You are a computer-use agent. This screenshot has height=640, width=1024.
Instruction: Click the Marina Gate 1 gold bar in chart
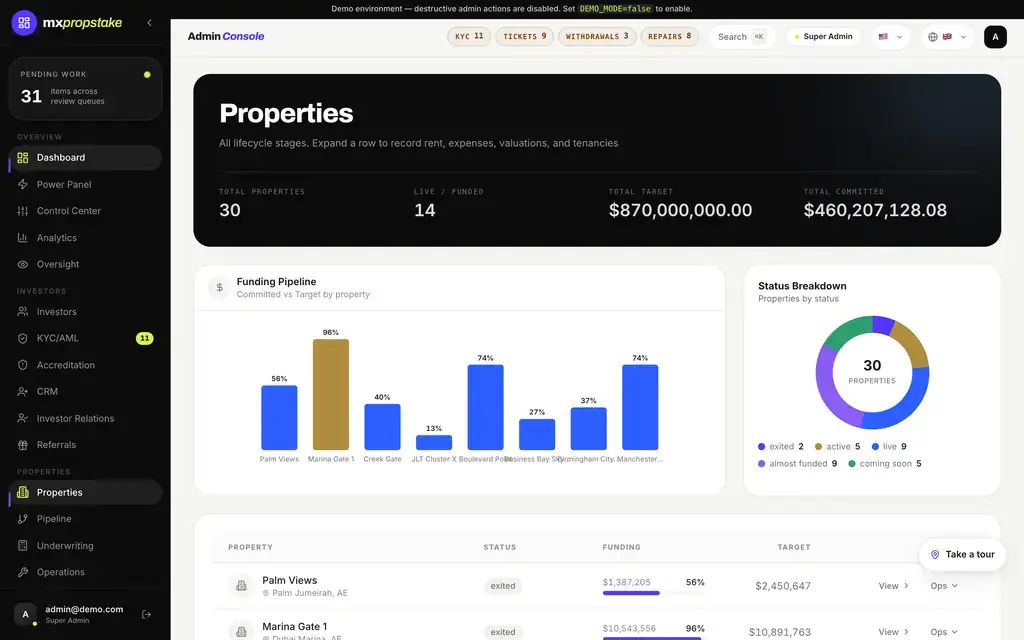click(330, 394)
